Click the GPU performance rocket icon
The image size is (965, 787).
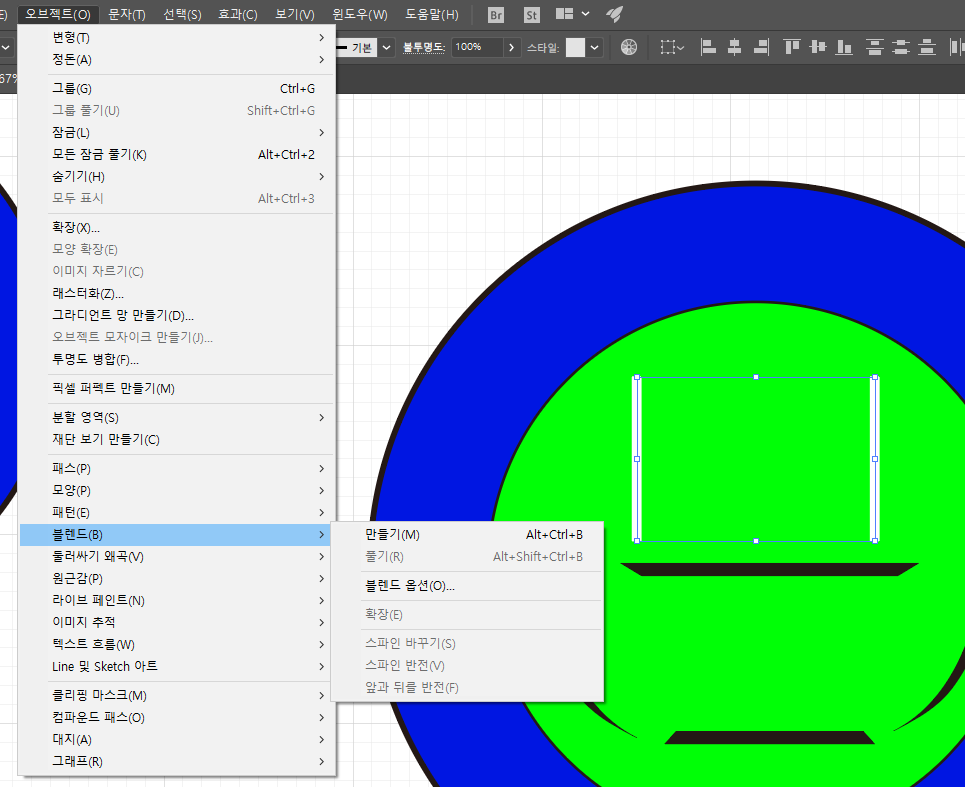pos(614,14)
